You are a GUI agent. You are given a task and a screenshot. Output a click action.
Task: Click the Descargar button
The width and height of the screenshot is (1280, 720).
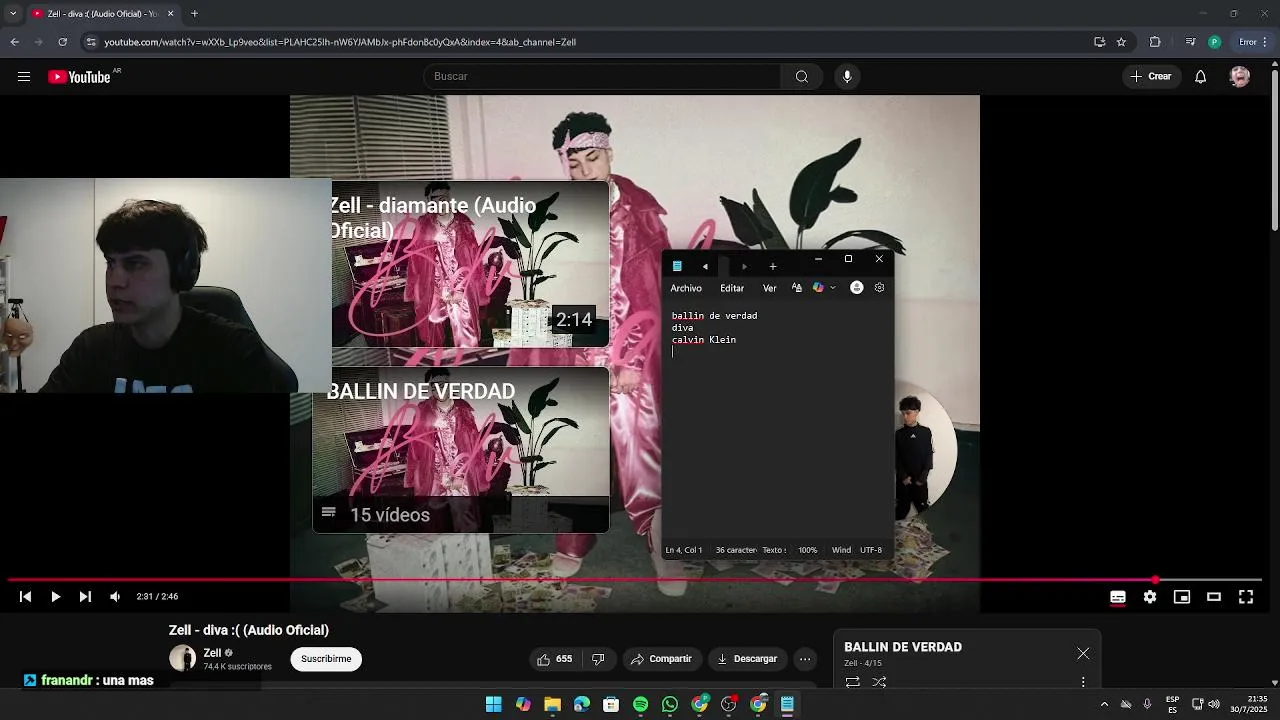tap(747, 659)
